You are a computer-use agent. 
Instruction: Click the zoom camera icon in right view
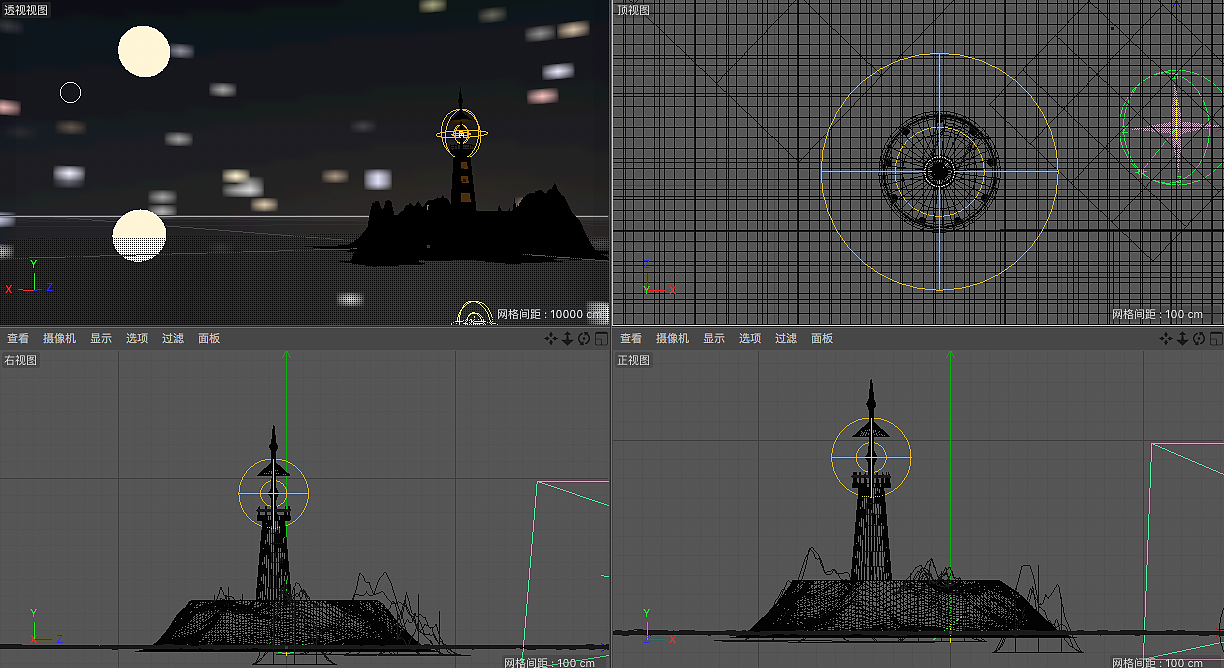(567, 338)
